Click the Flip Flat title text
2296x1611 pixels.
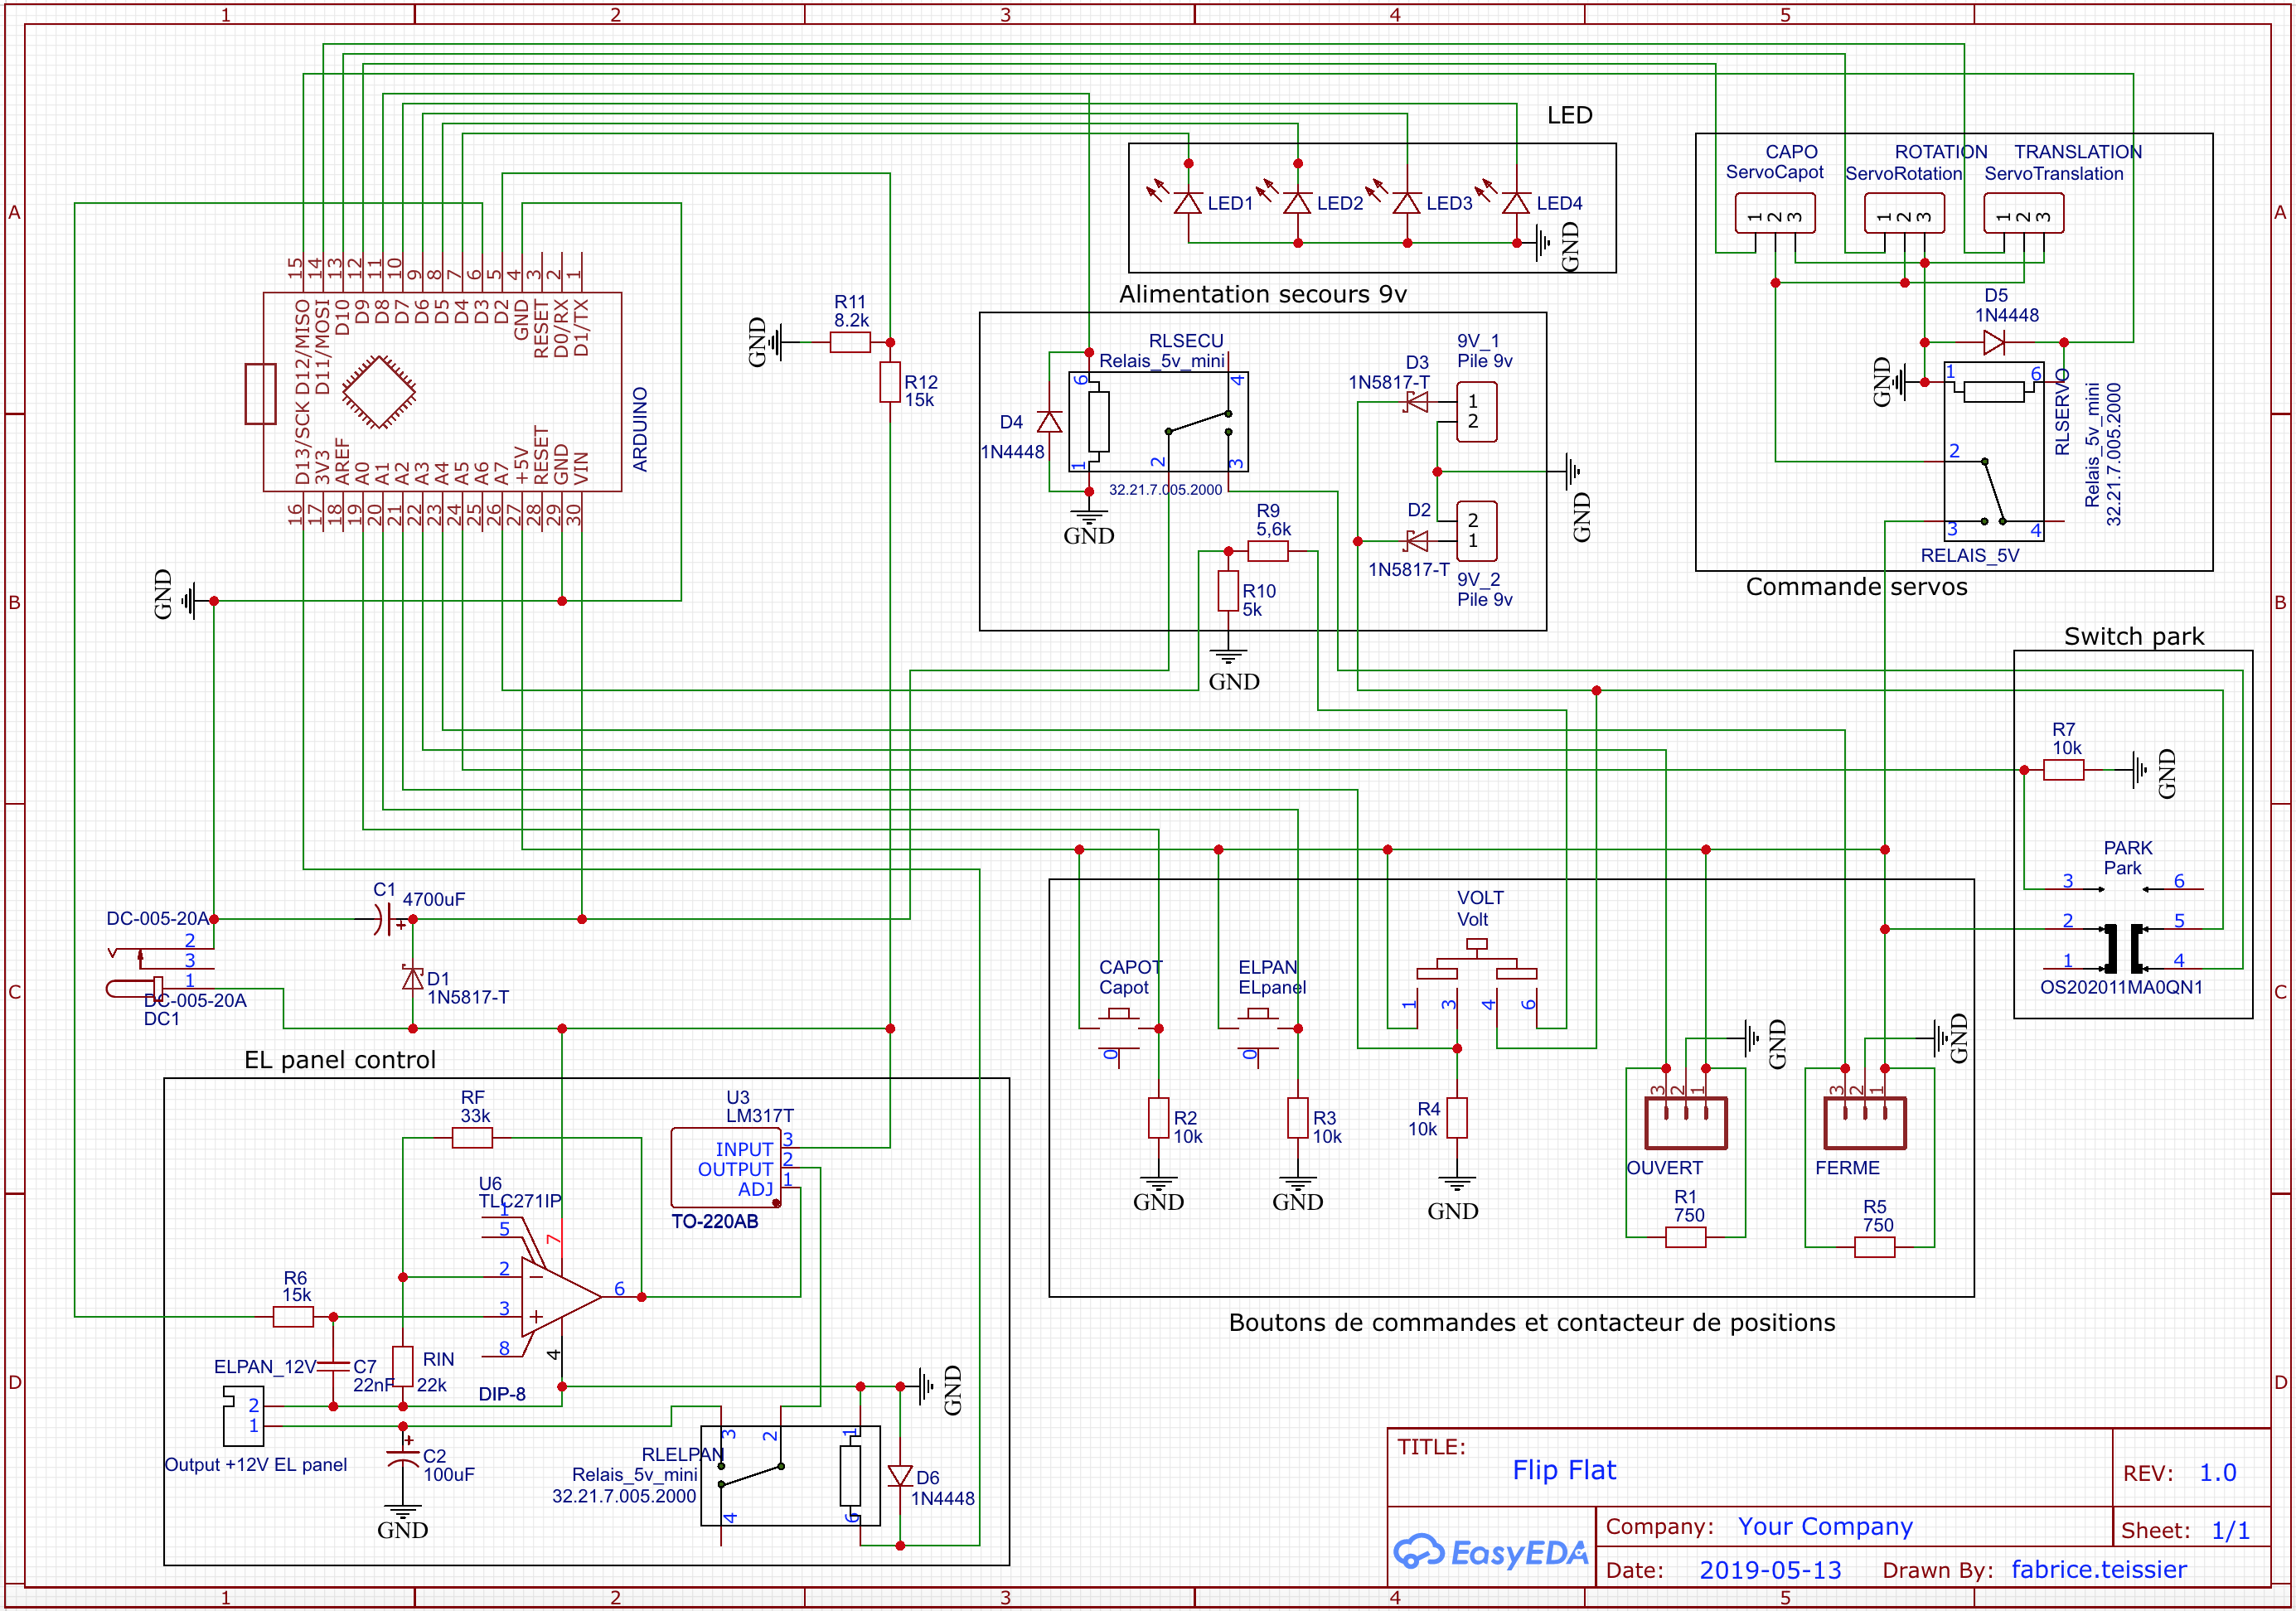click(x=1563, y=1470)
